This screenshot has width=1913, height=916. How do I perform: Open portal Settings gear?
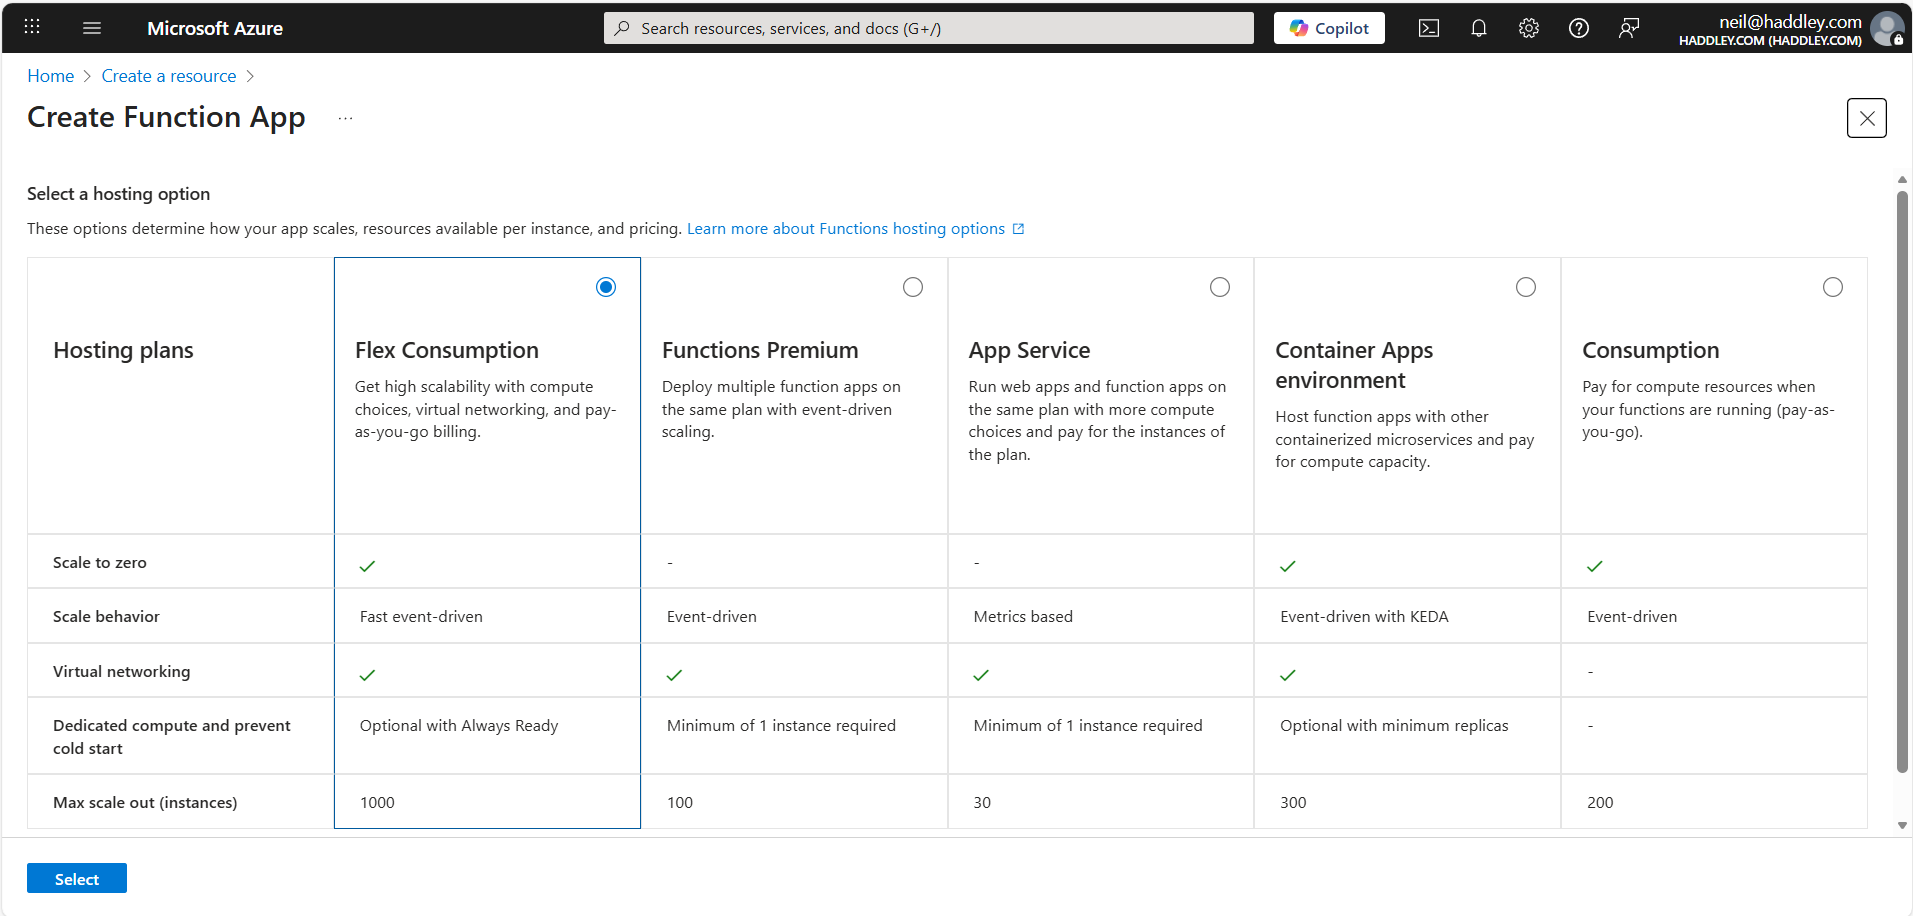1528,28
